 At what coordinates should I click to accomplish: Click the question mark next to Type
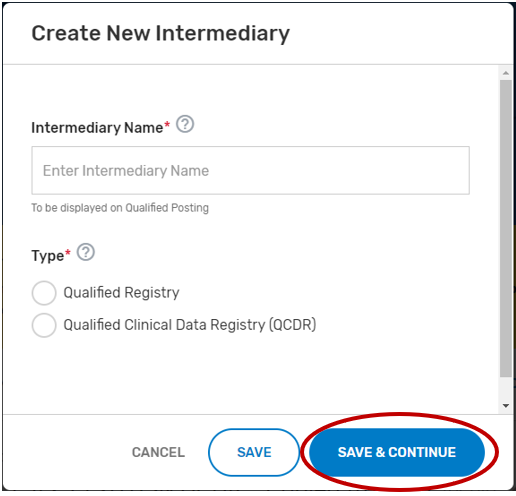86,252
